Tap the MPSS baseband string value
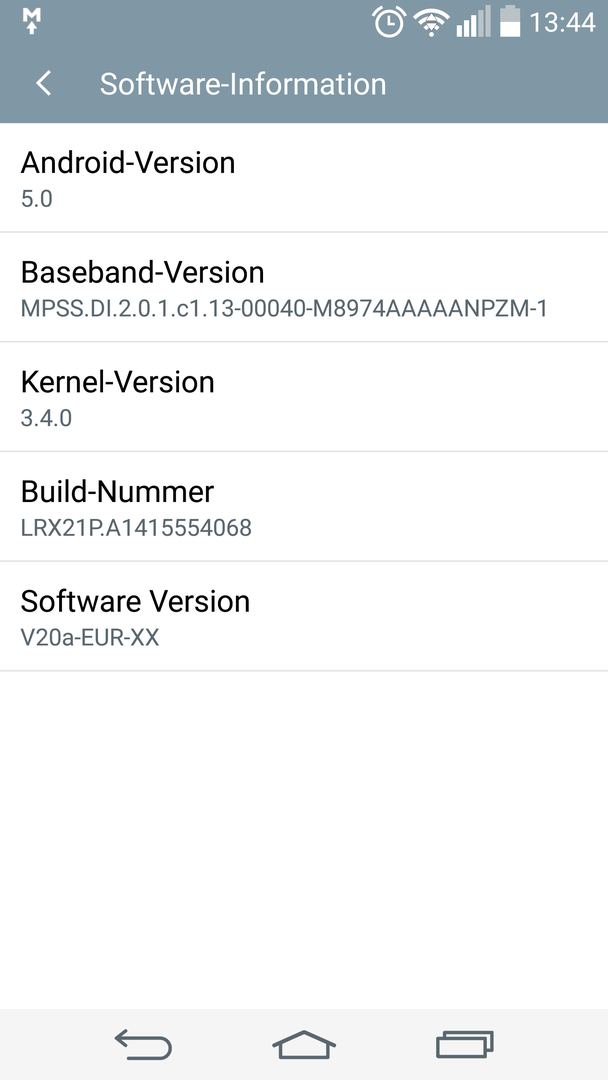The image size is (608, 1080). tap(284, 309)
